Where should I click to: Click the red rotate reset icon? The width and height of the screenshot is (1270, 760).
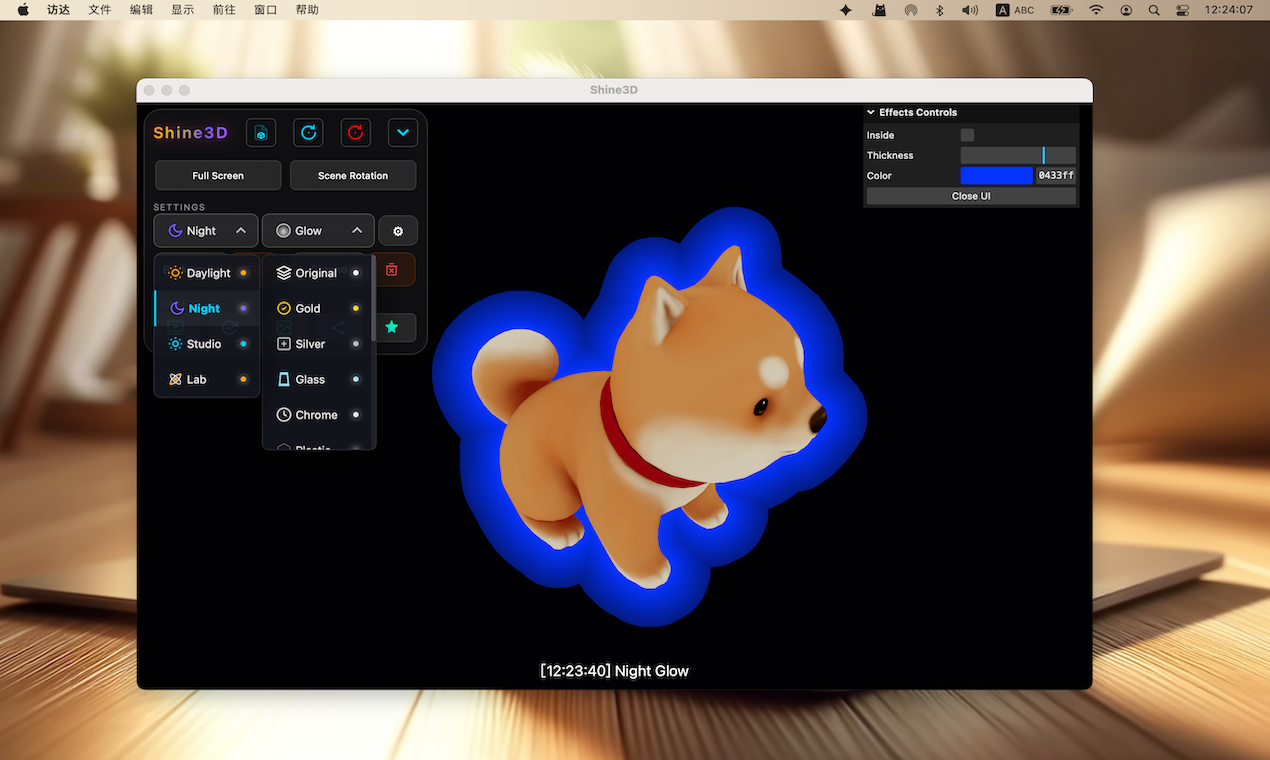click(355, 132)
